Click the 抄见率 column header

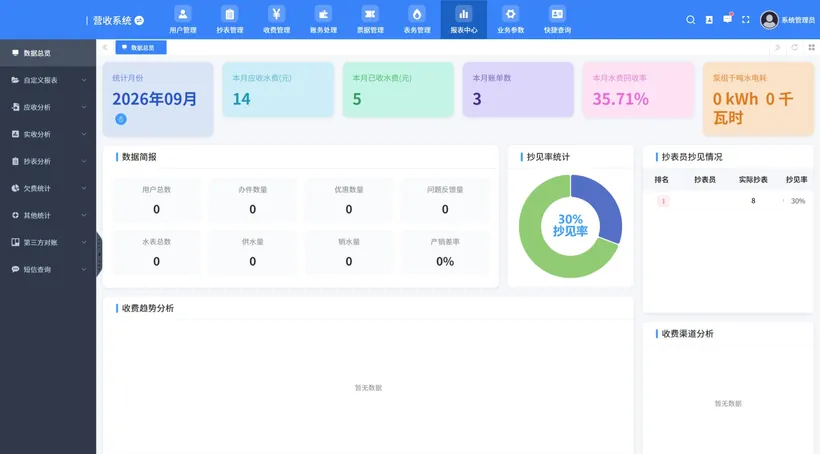pos(796,180)
